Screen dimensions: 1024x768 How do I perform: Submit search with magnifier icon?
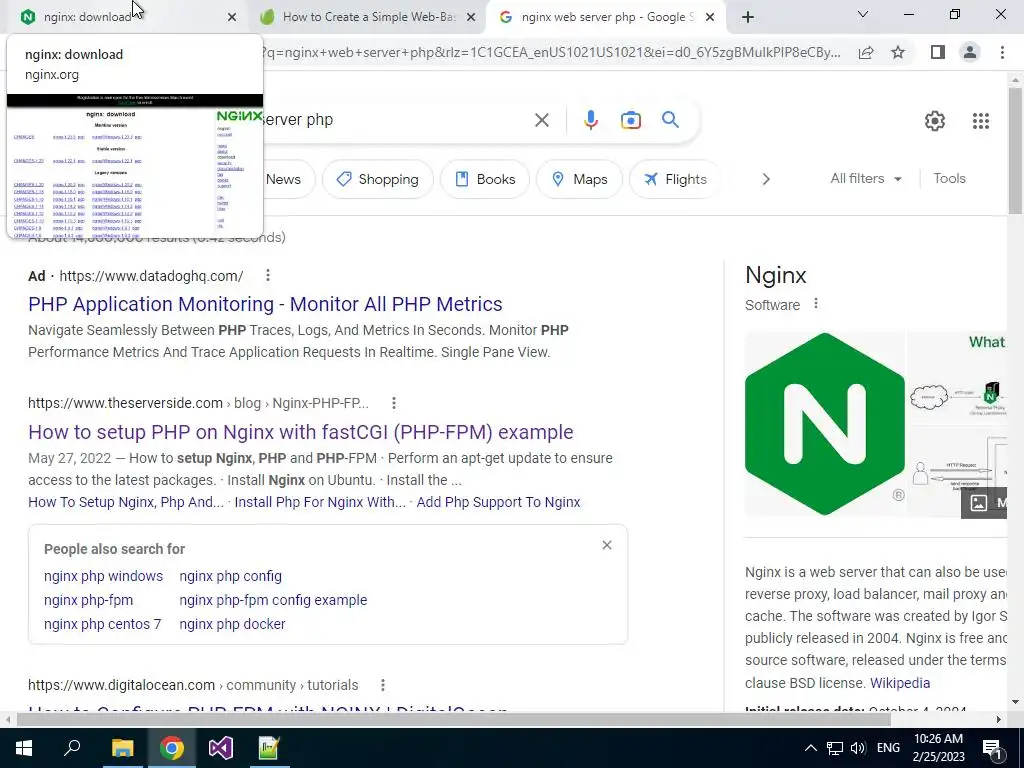[x=670, y=120]
